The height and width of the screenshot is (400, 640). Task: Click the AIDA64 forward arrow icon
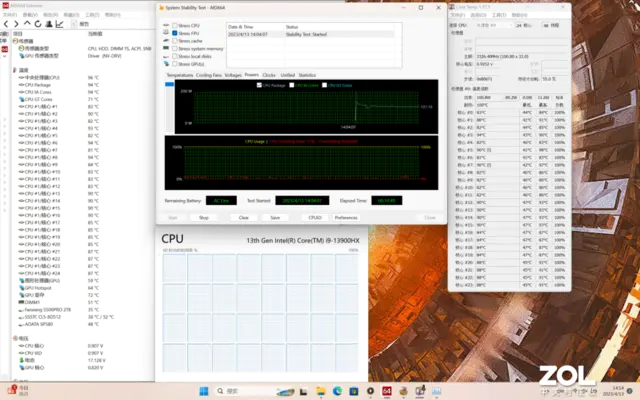(16, 24)
